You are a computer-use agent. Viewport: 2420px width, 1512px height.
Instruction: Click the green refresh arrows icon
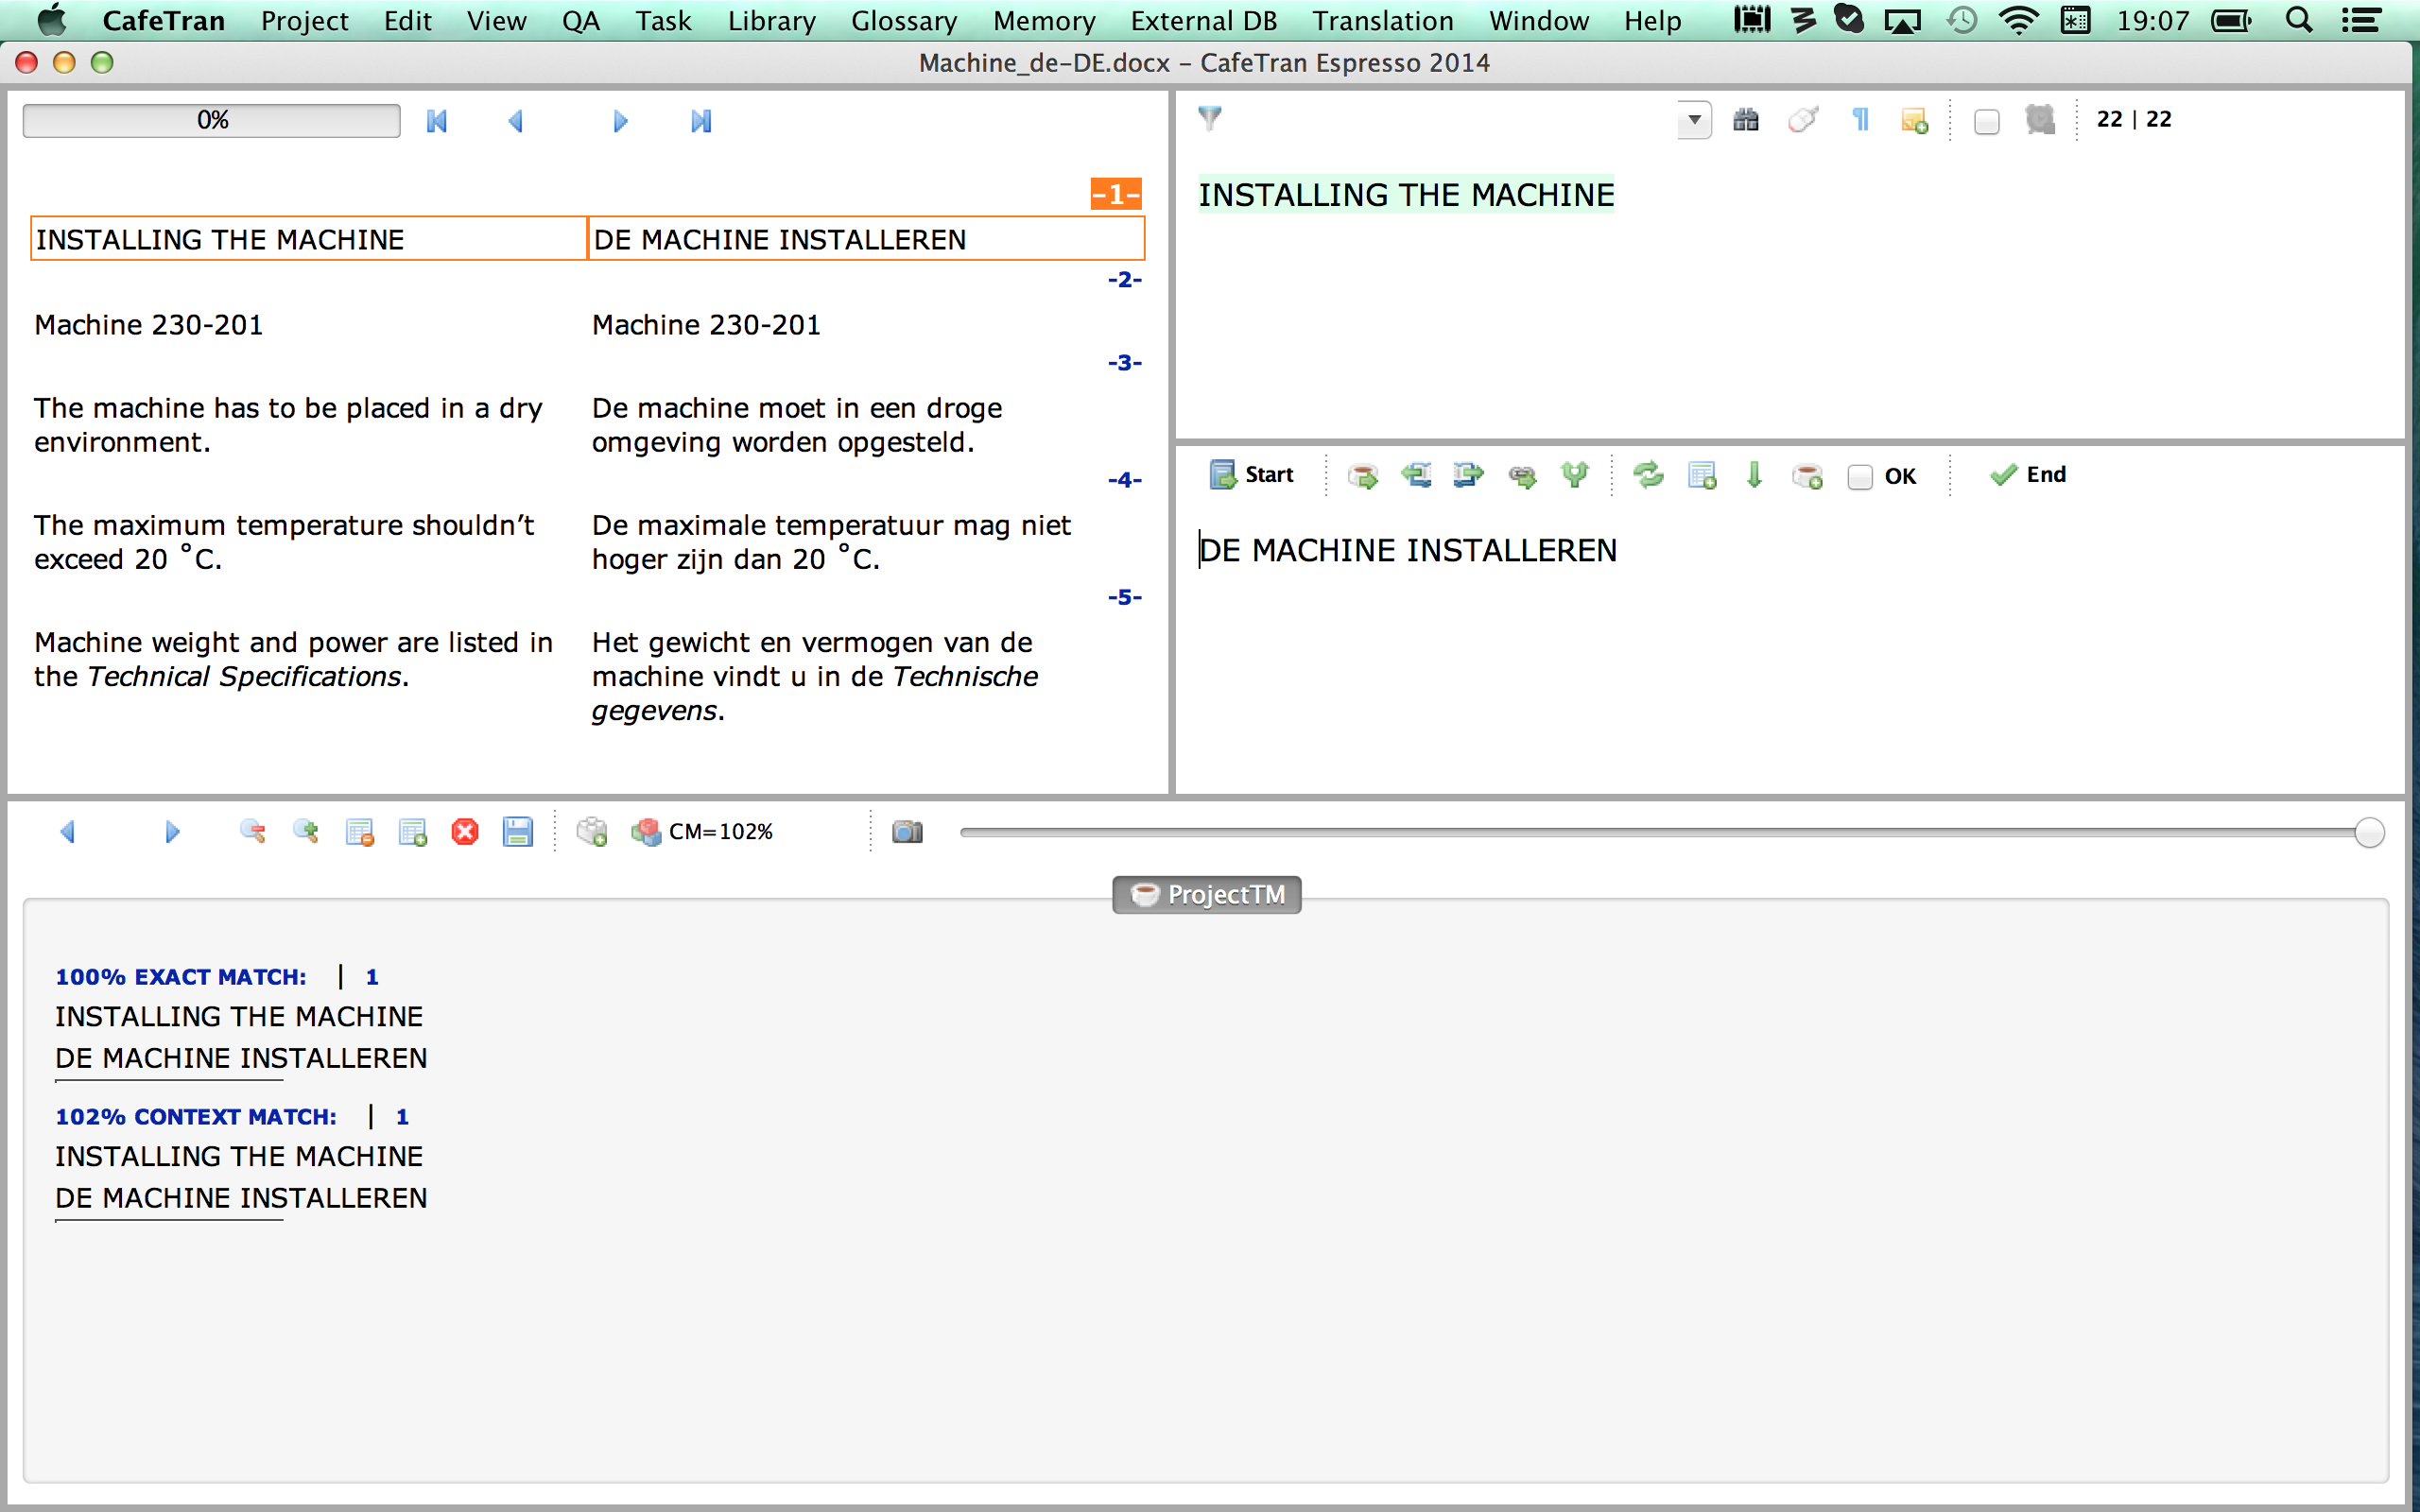point(1648,475)
